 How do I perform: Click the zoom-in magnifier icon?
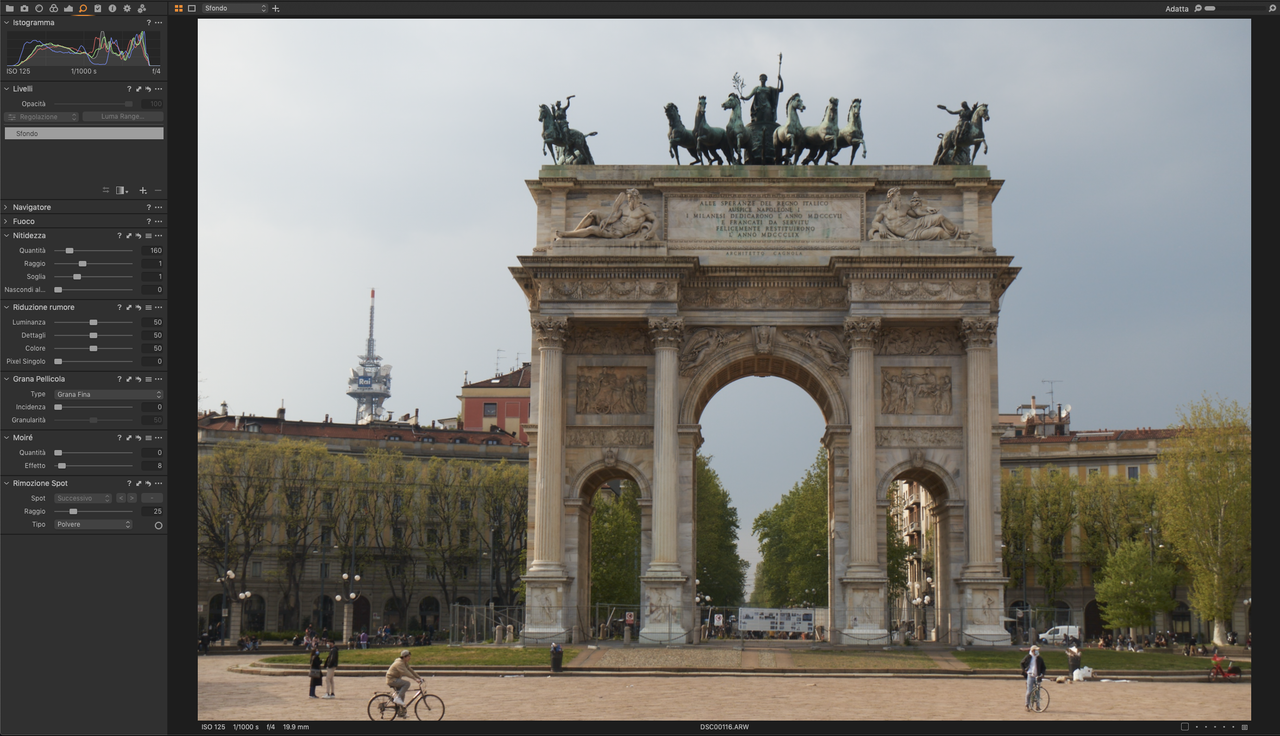[1272, 8]
